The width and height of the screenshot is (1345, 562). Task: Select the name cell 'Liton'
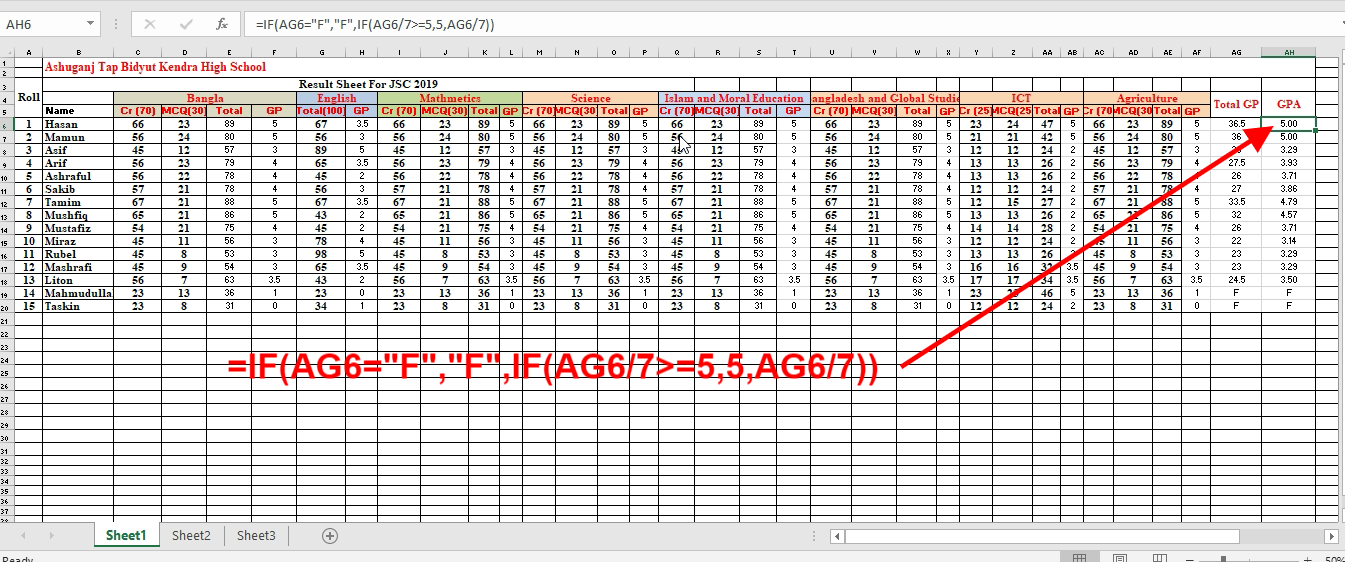click(x=78, y=280)
